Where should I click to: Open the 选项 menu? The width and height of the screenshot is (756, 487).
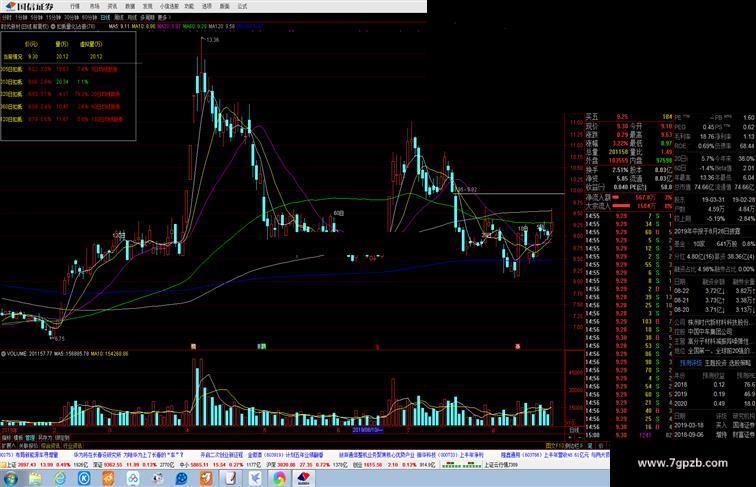(x=207, y=6)
